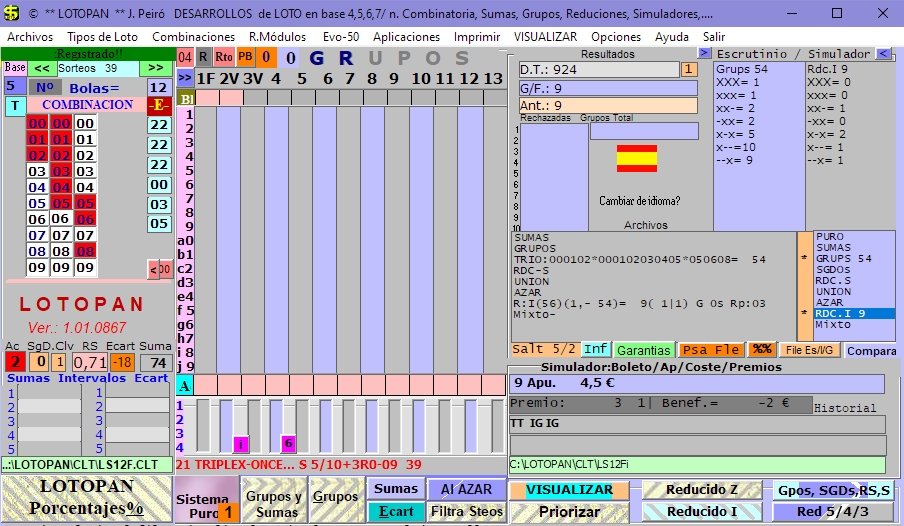Click the red -E- button
The image size is (904, 526).
pyautogui.click(x=159, y=106)
